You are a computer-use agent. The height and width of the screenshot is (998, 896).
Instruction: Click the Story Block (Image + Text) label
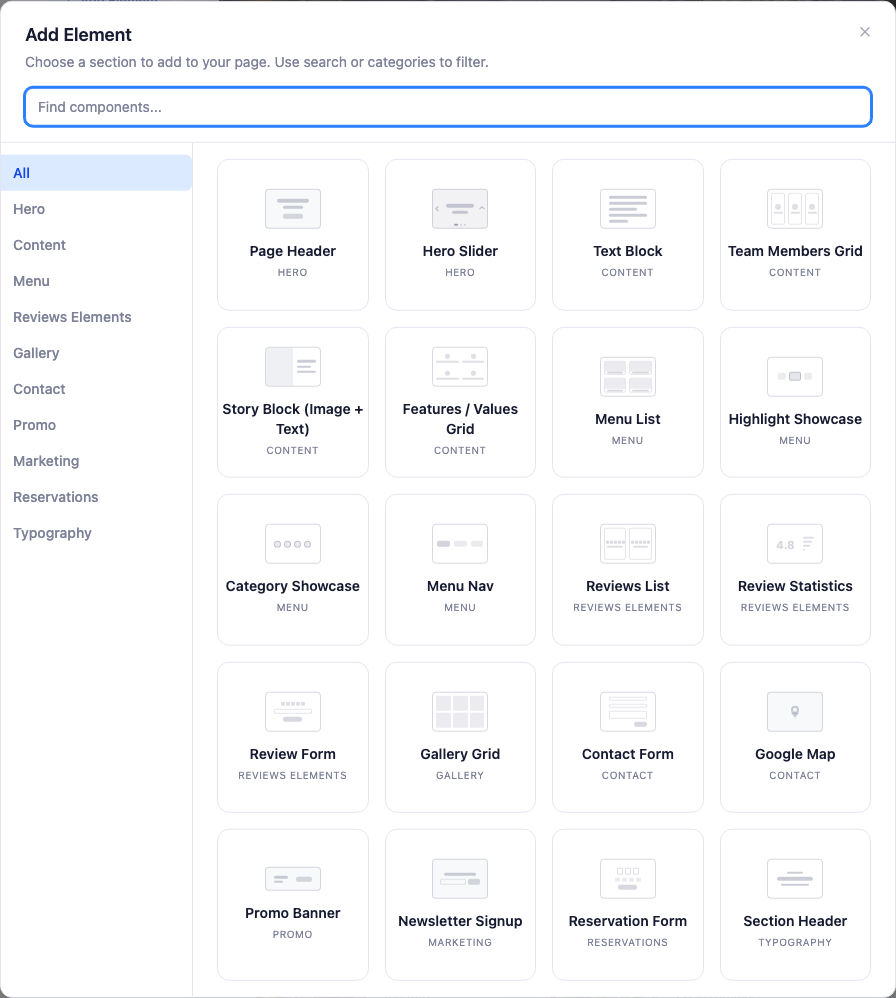[x=293, y=419]
